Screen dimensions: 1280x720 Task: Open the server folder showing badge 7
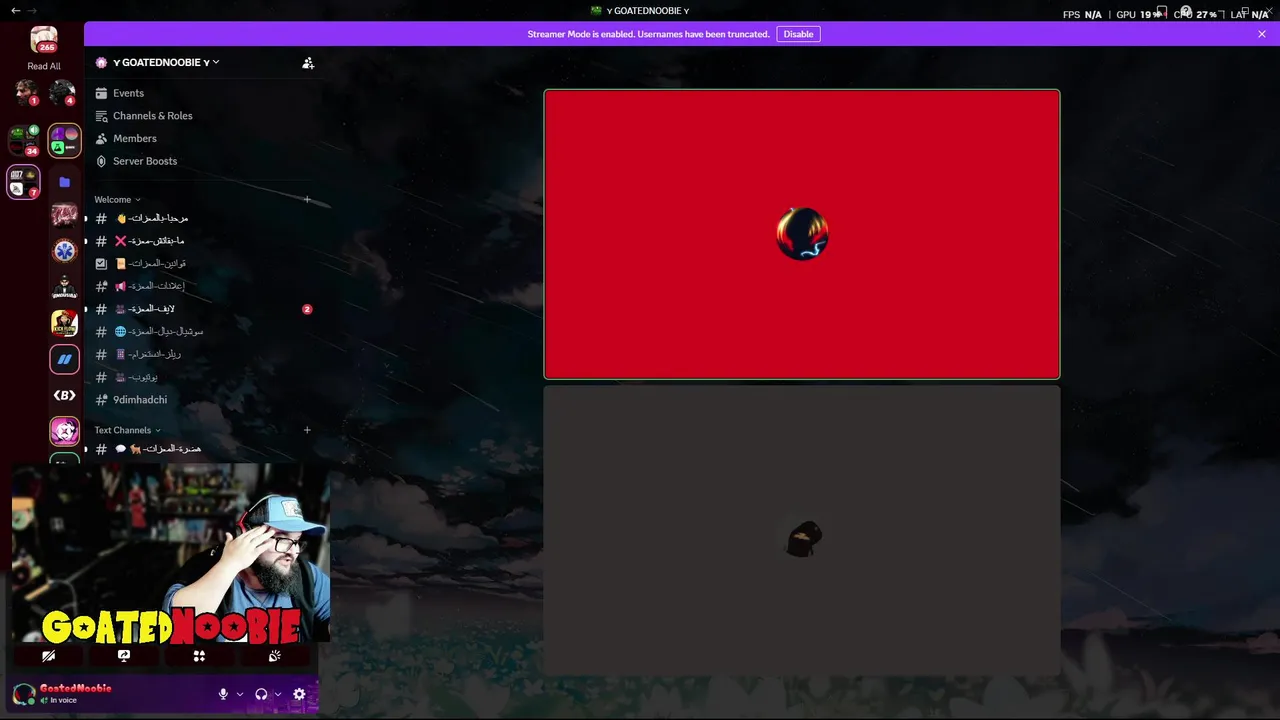[x=24, y=182]
